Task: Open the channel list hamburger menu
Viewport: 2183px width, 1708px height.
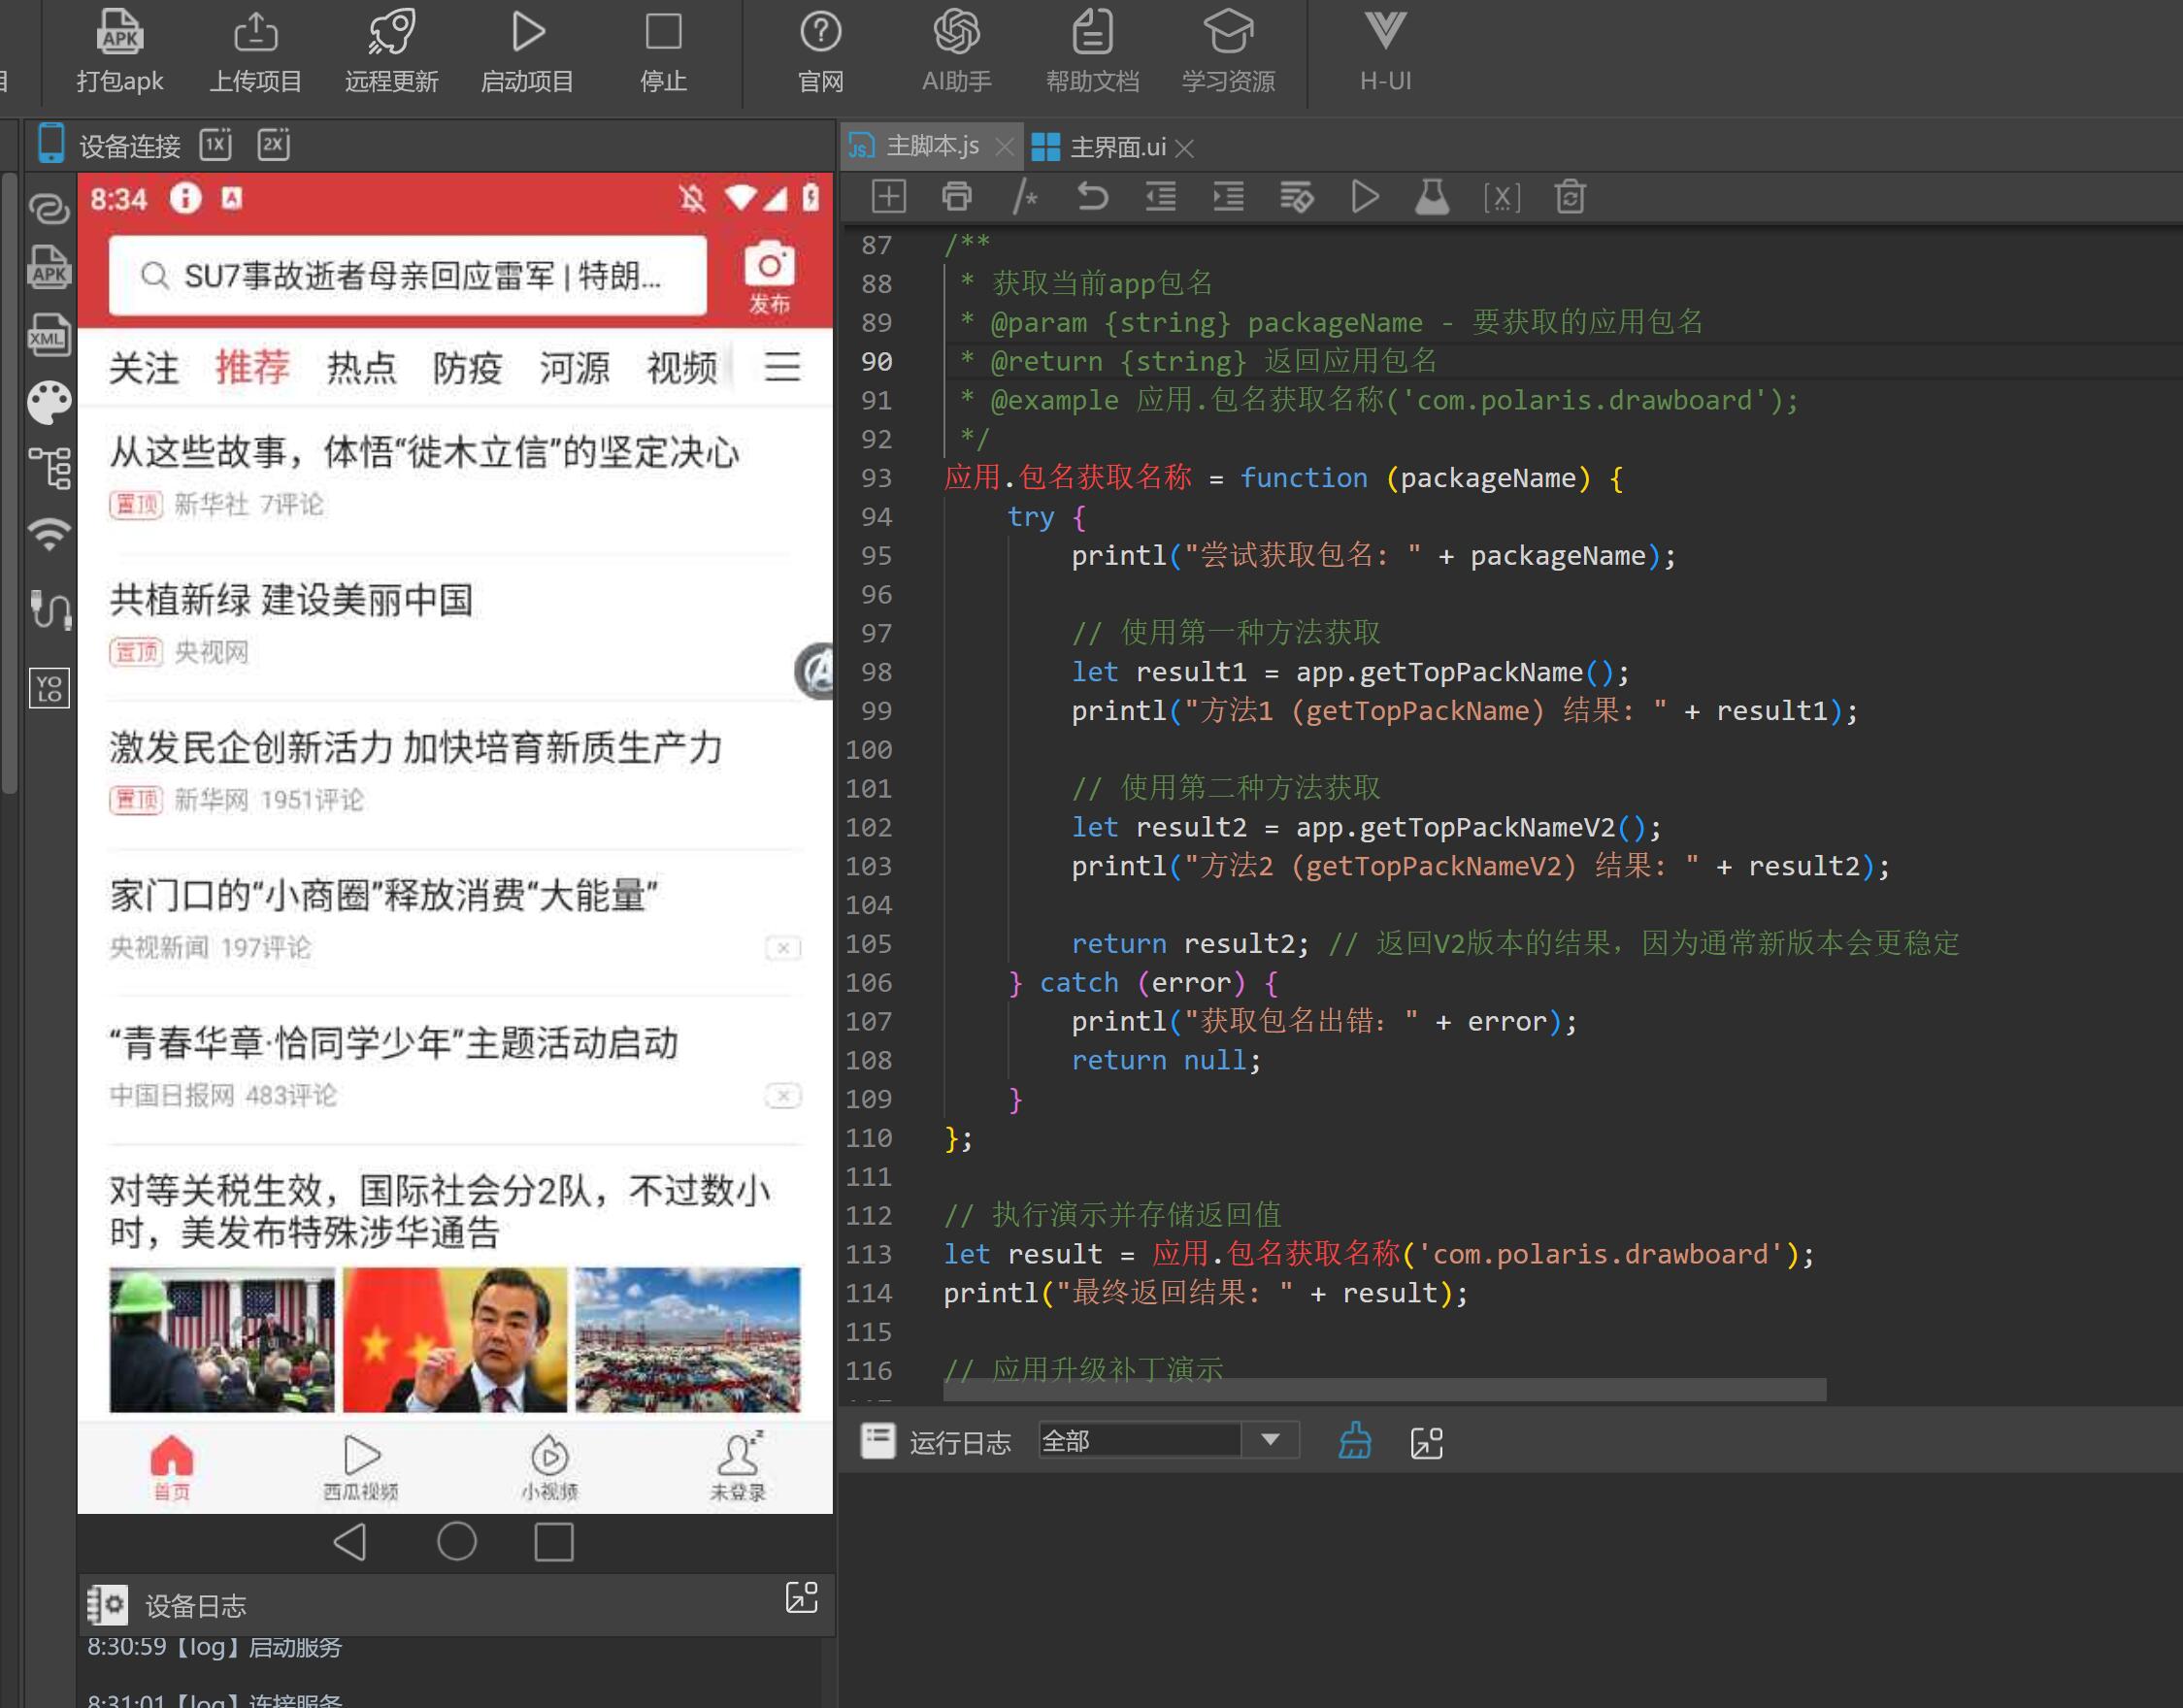Action: (782, 367)
